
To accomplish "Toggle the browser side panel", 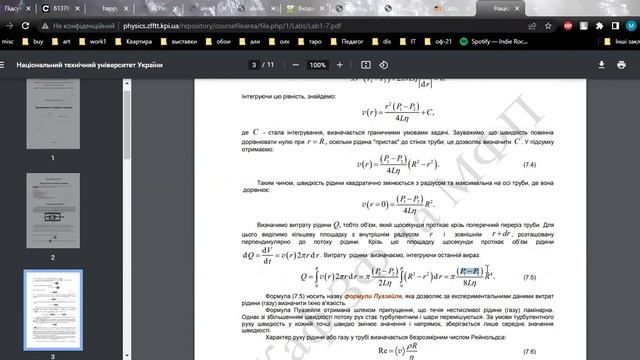I will (615, 26).
